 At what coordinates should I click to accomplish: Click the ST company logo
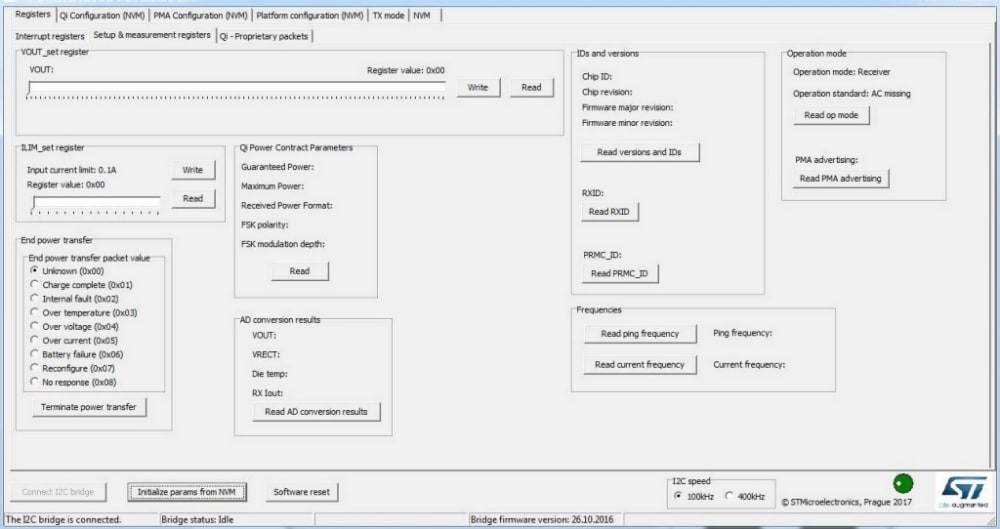coord(964,490)
